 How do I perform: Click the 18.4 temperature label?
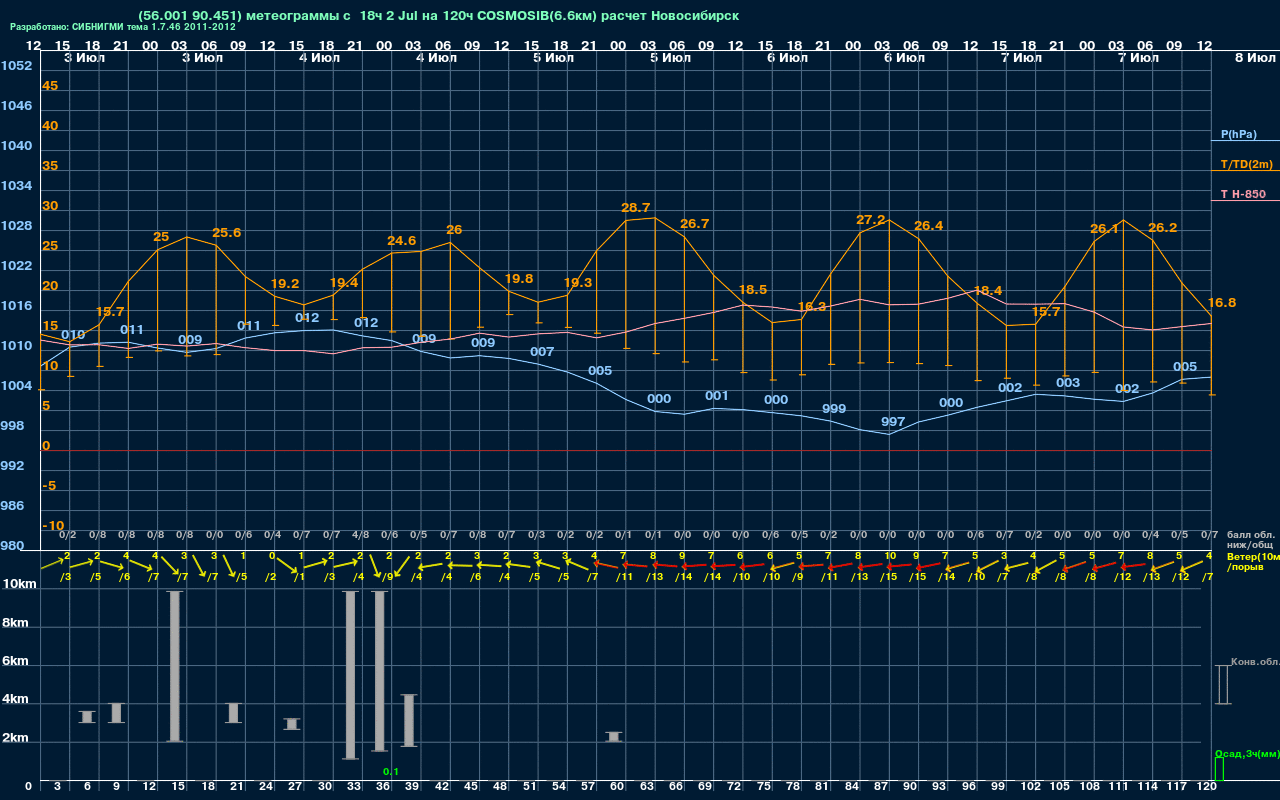(987, 291)
